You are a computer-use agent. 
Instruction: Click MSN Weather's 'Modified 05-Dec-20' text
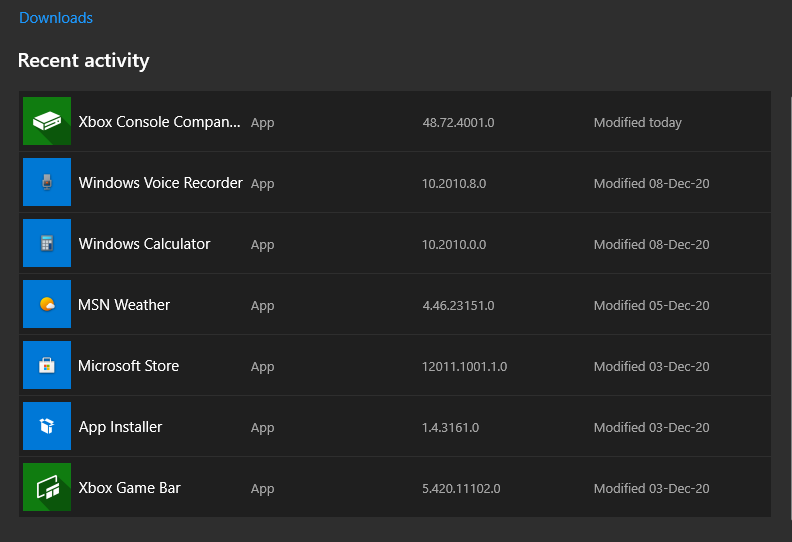pos(651,306)
